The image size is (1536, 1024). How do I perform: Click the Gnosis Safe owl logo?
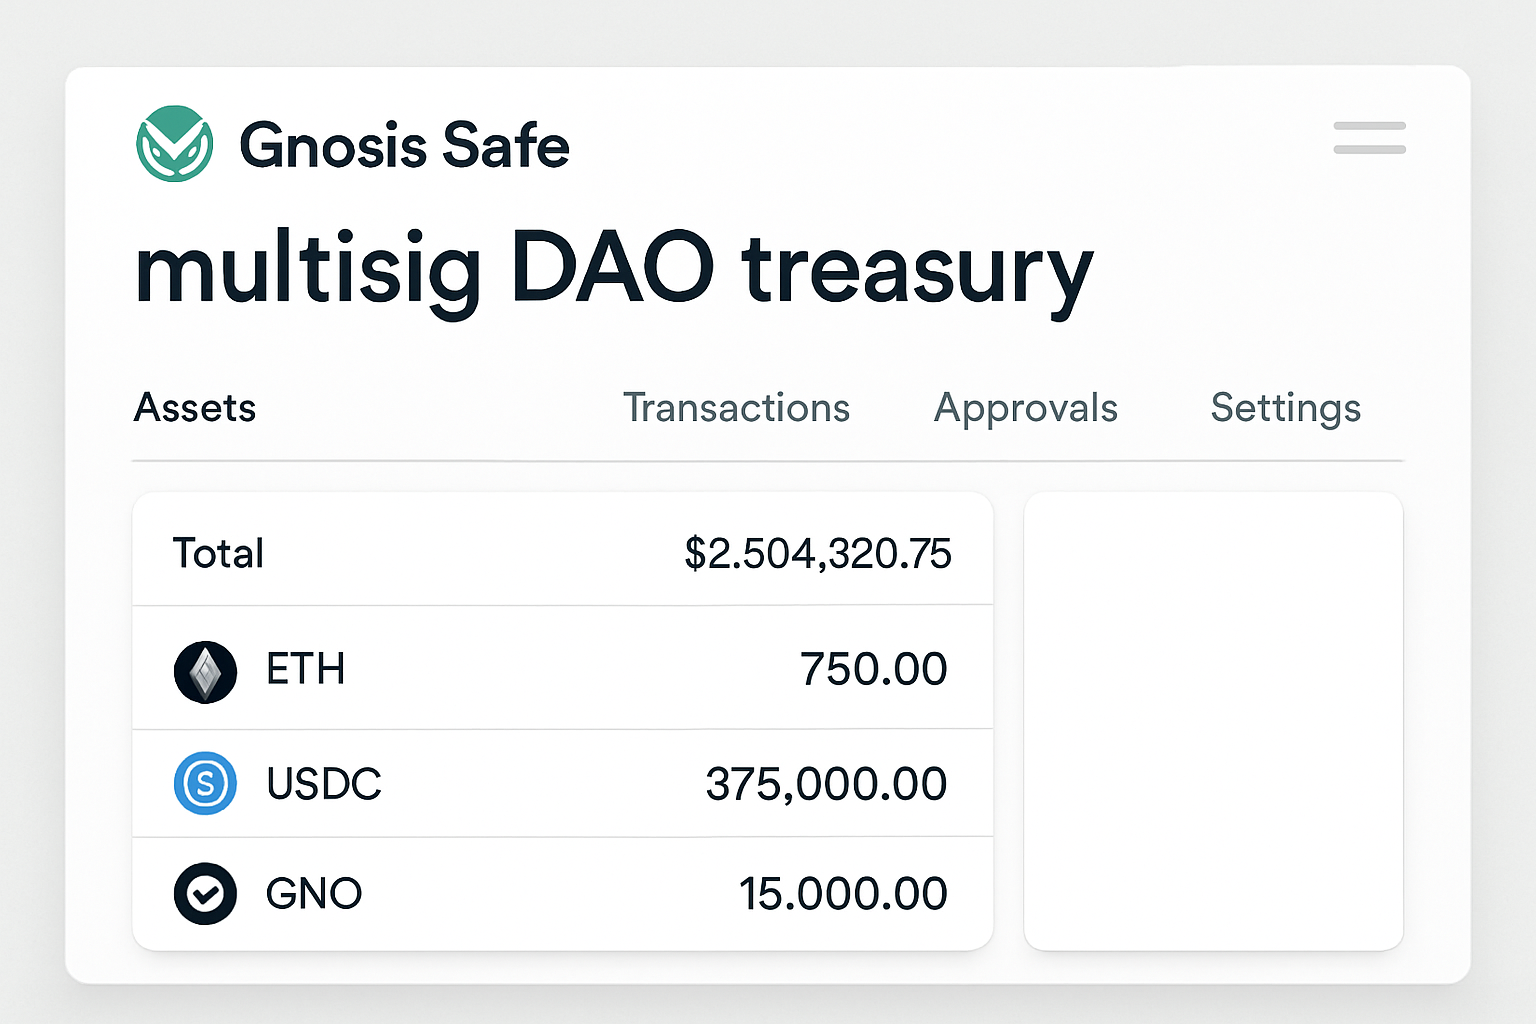click(x=176, y=142)
